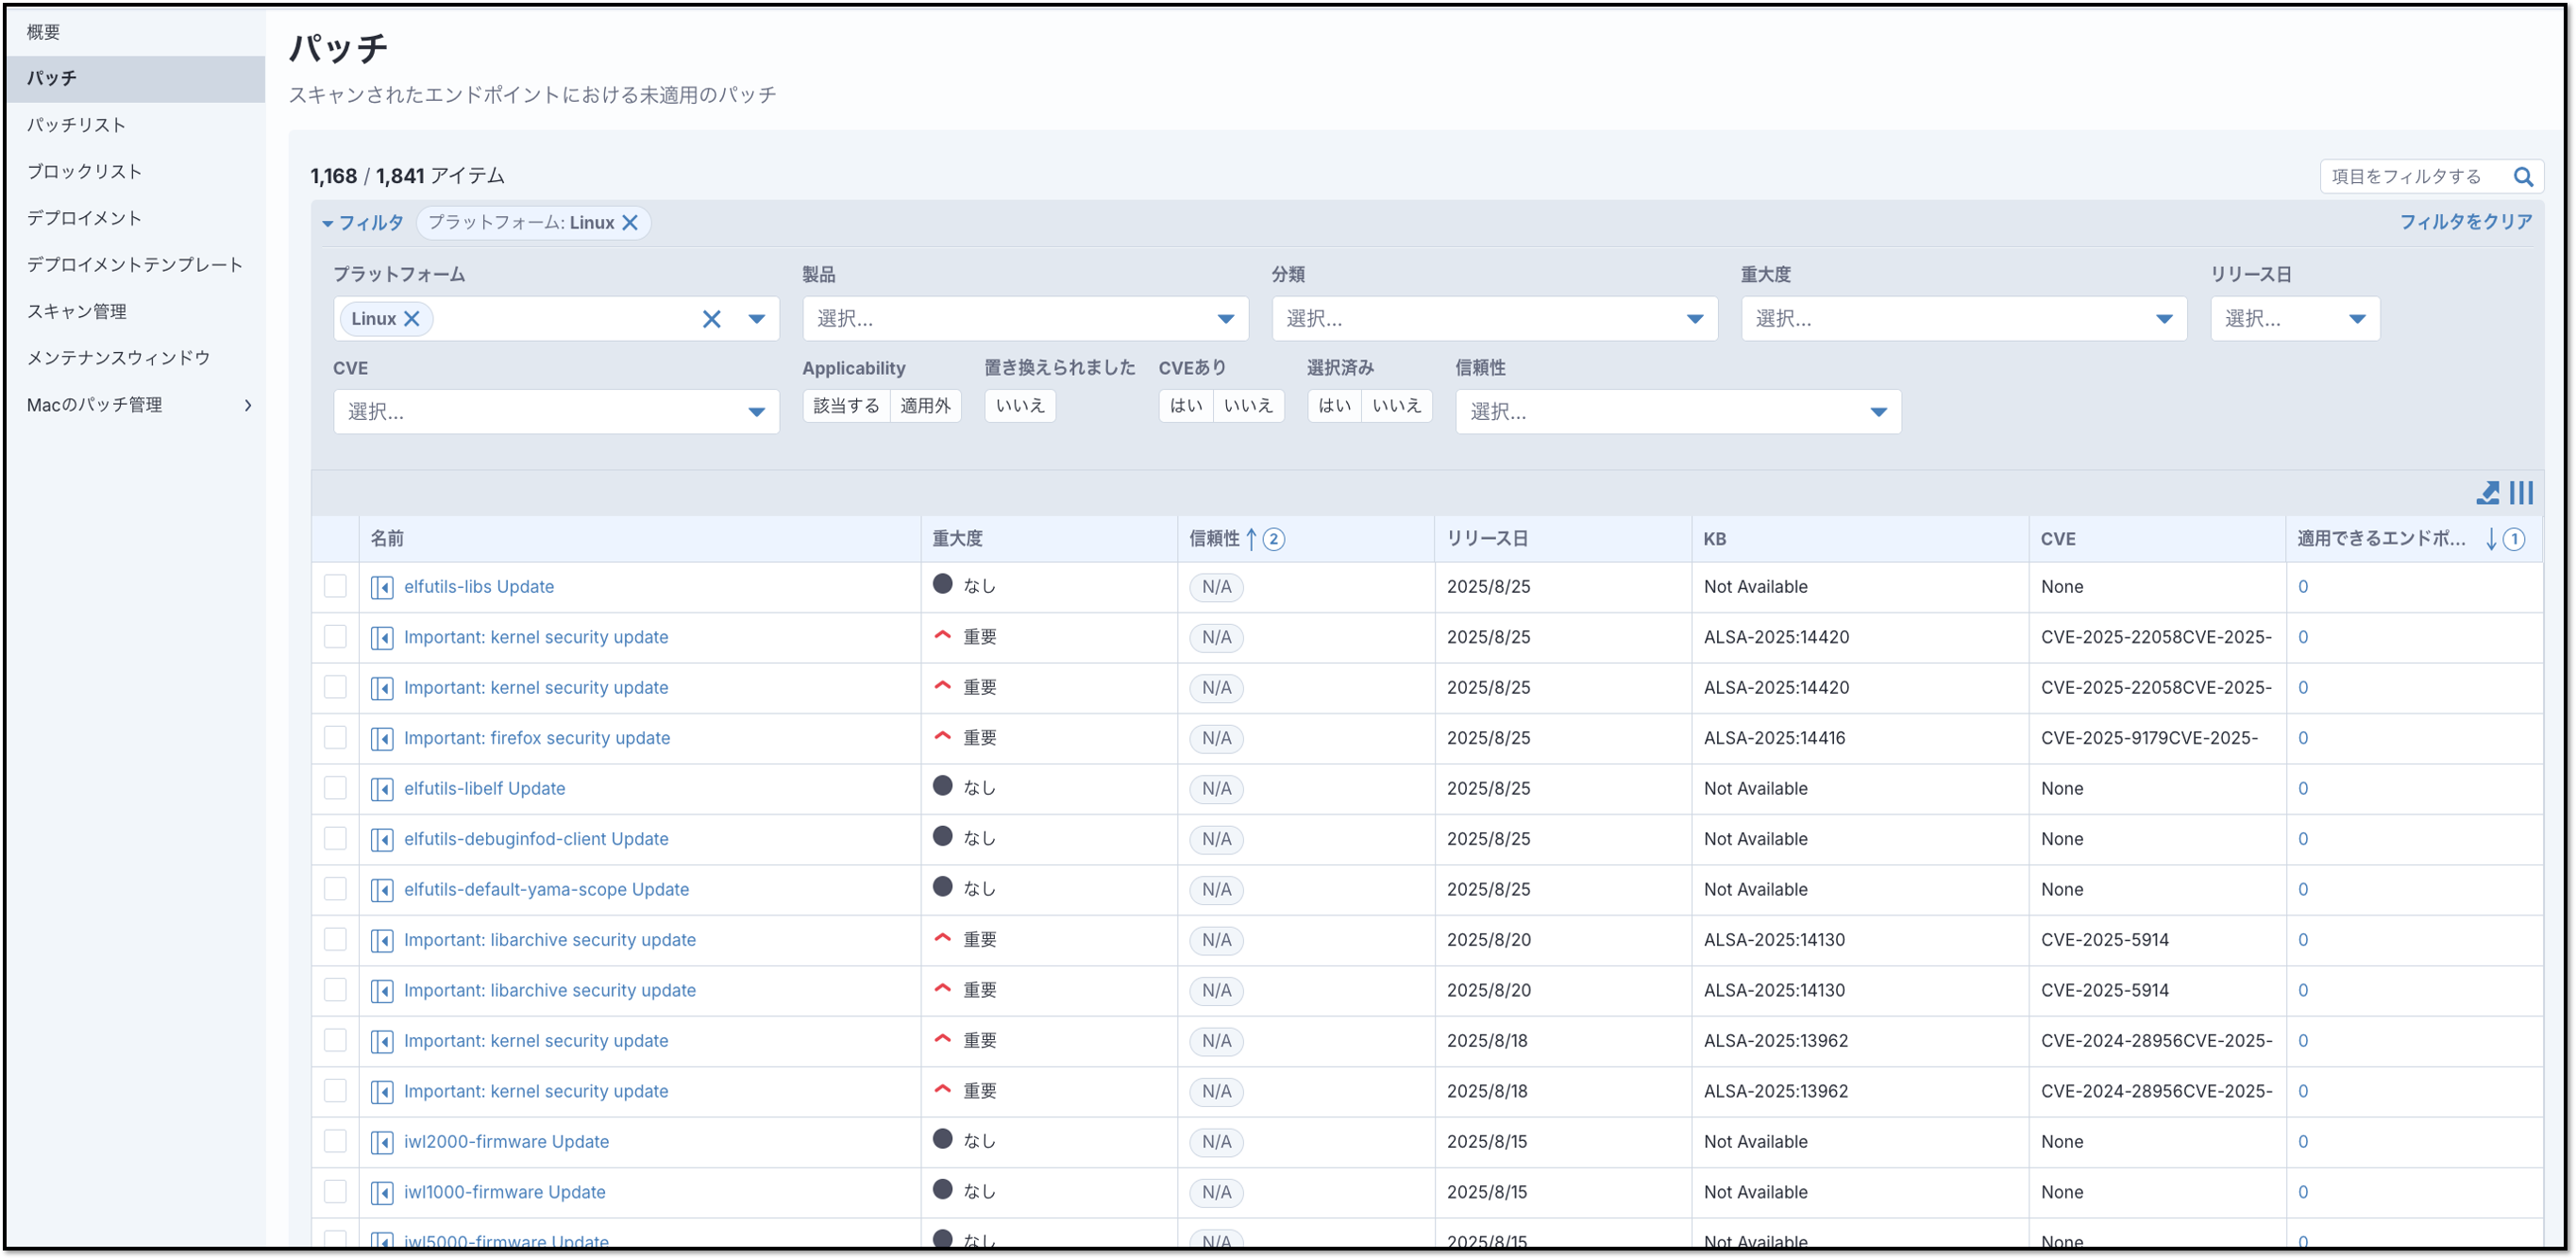Remove the Linux filter chip in the filter bar
The height and width of the screenshot is (1259, 2576).
[630, 223]
